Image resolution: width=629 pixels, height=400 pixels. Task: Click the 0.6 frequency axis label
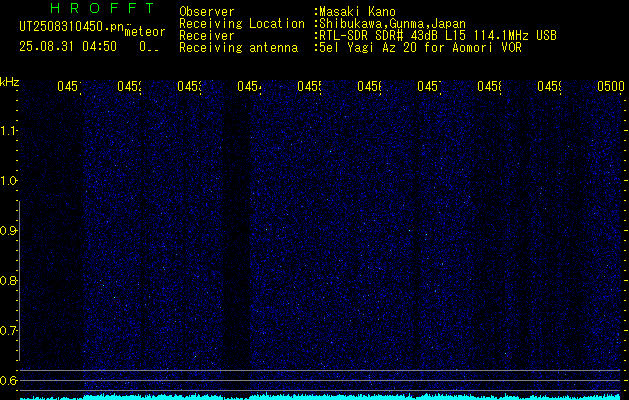(x=8, y=380)
